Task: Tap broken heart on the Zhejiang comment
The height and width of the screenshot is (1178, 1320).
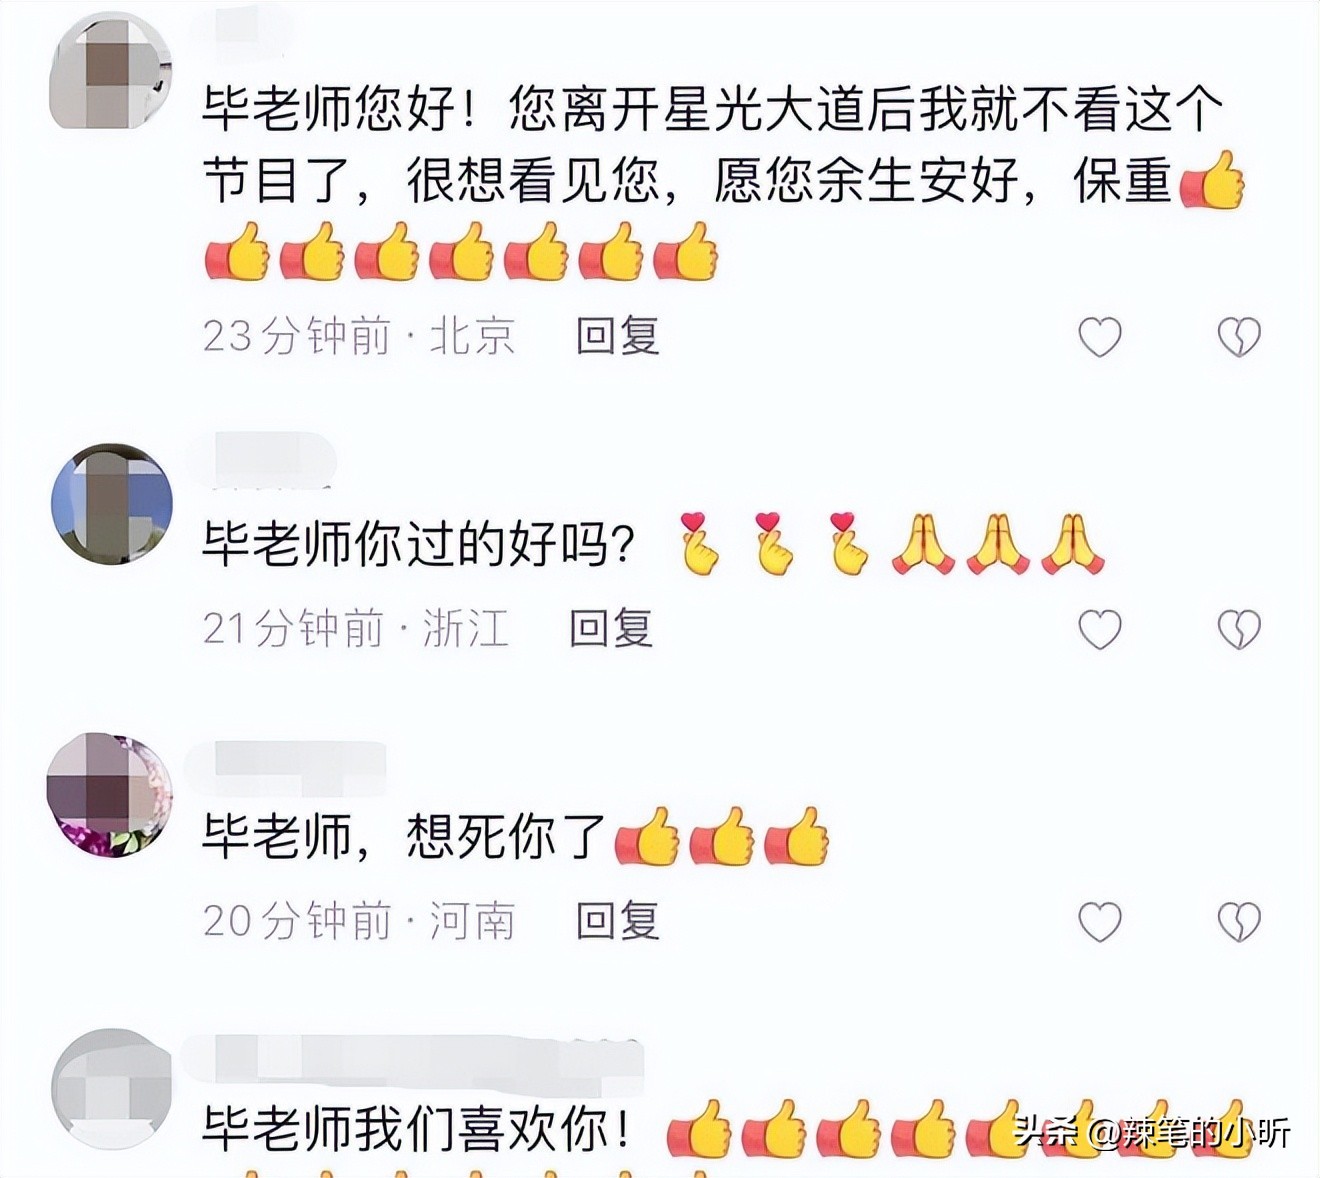Action: click(1239, 630)
